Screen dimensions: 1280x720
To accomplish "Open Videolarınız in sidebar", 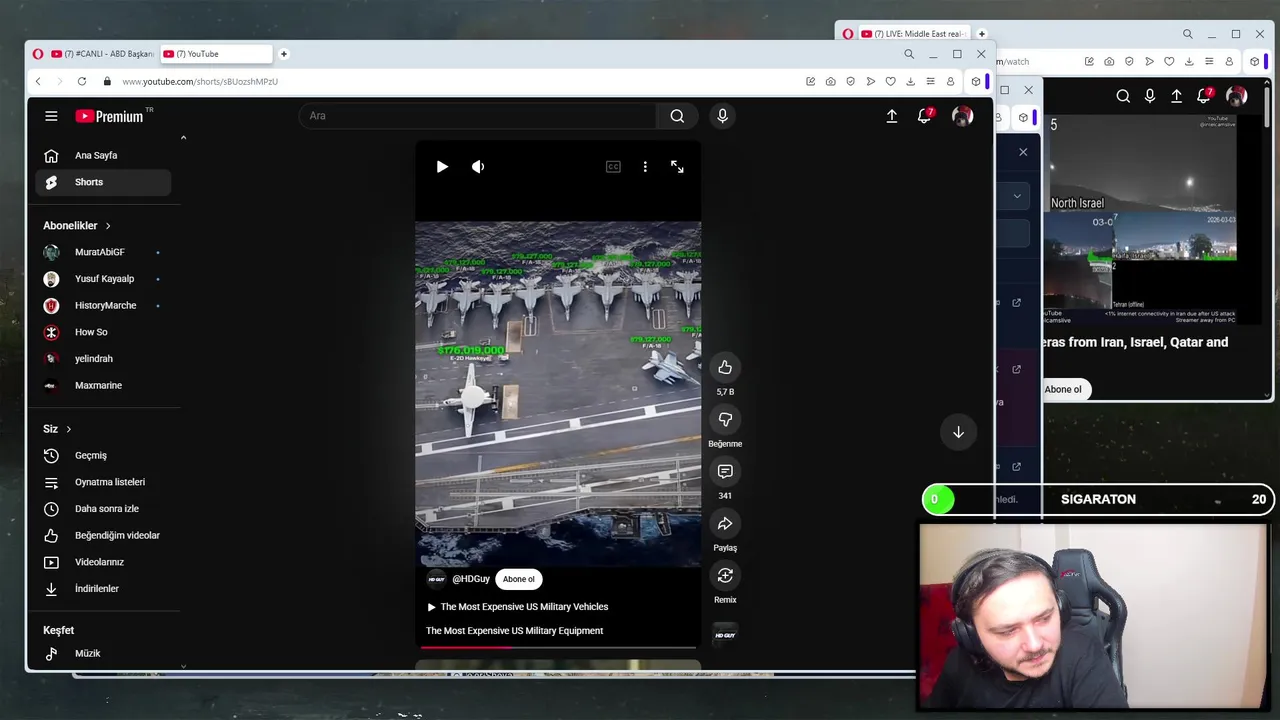I will 104,562.
